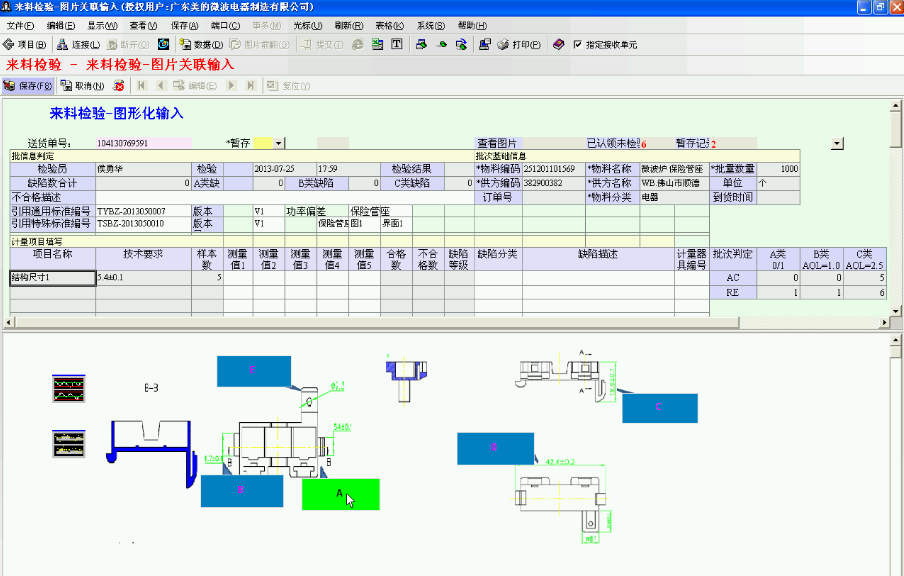Expand the 暂存 dropdown arrow

[x=279, y=144]
